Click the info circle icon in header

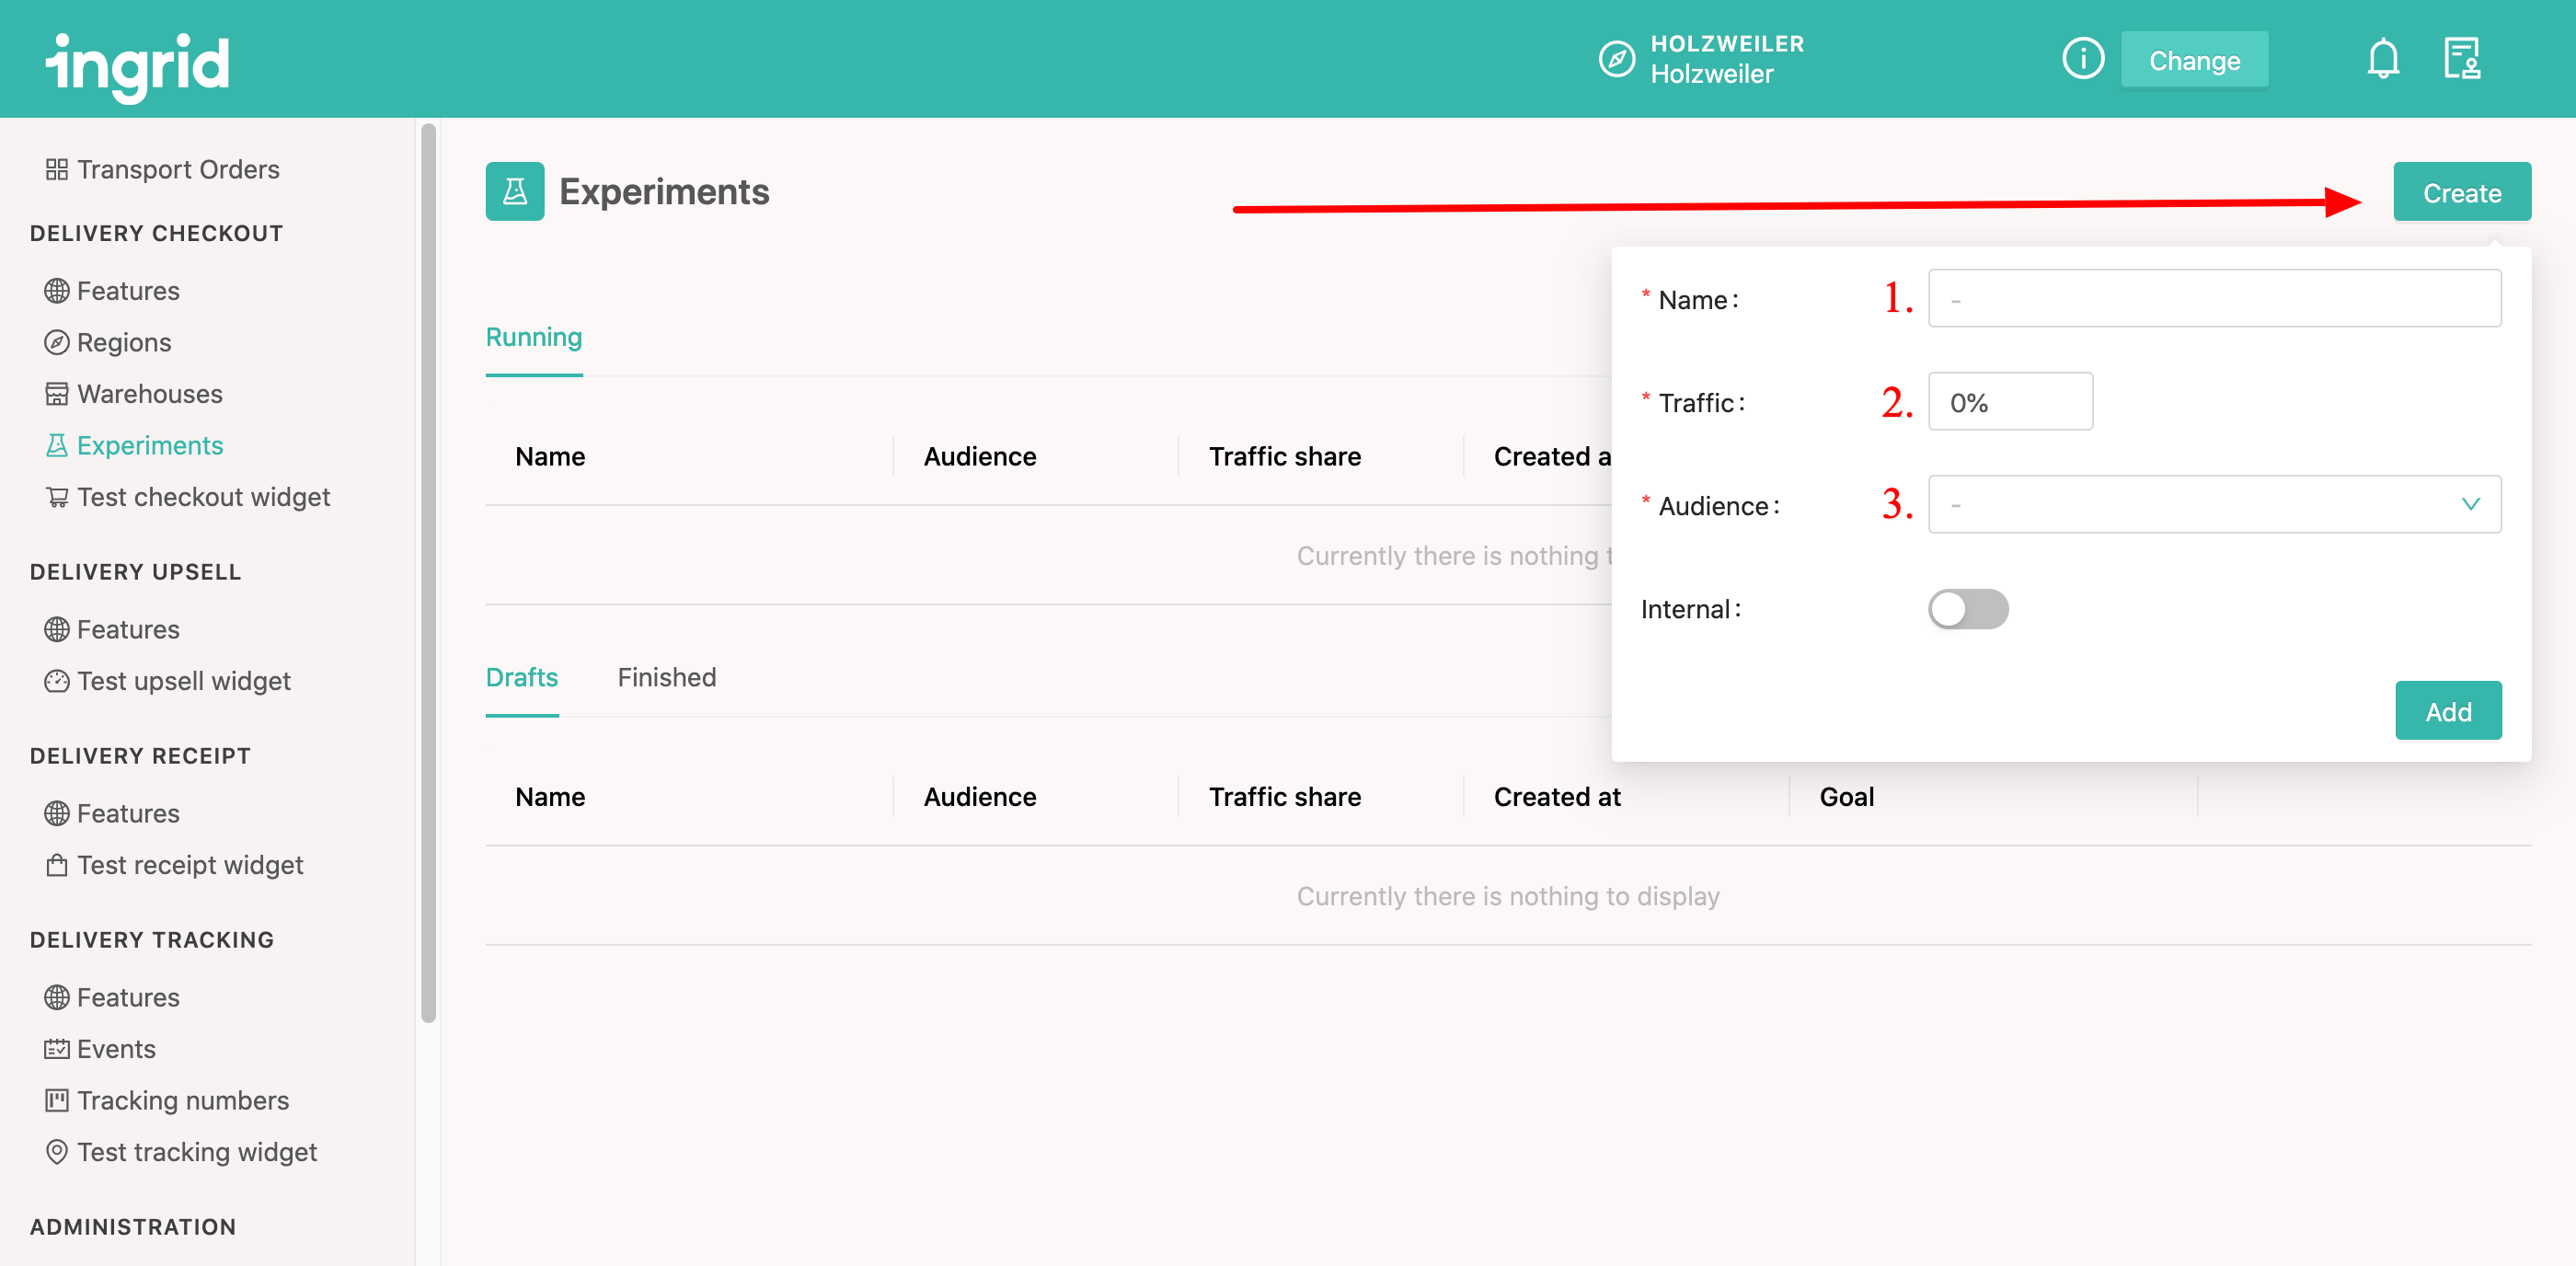(x=2082, y=59)
